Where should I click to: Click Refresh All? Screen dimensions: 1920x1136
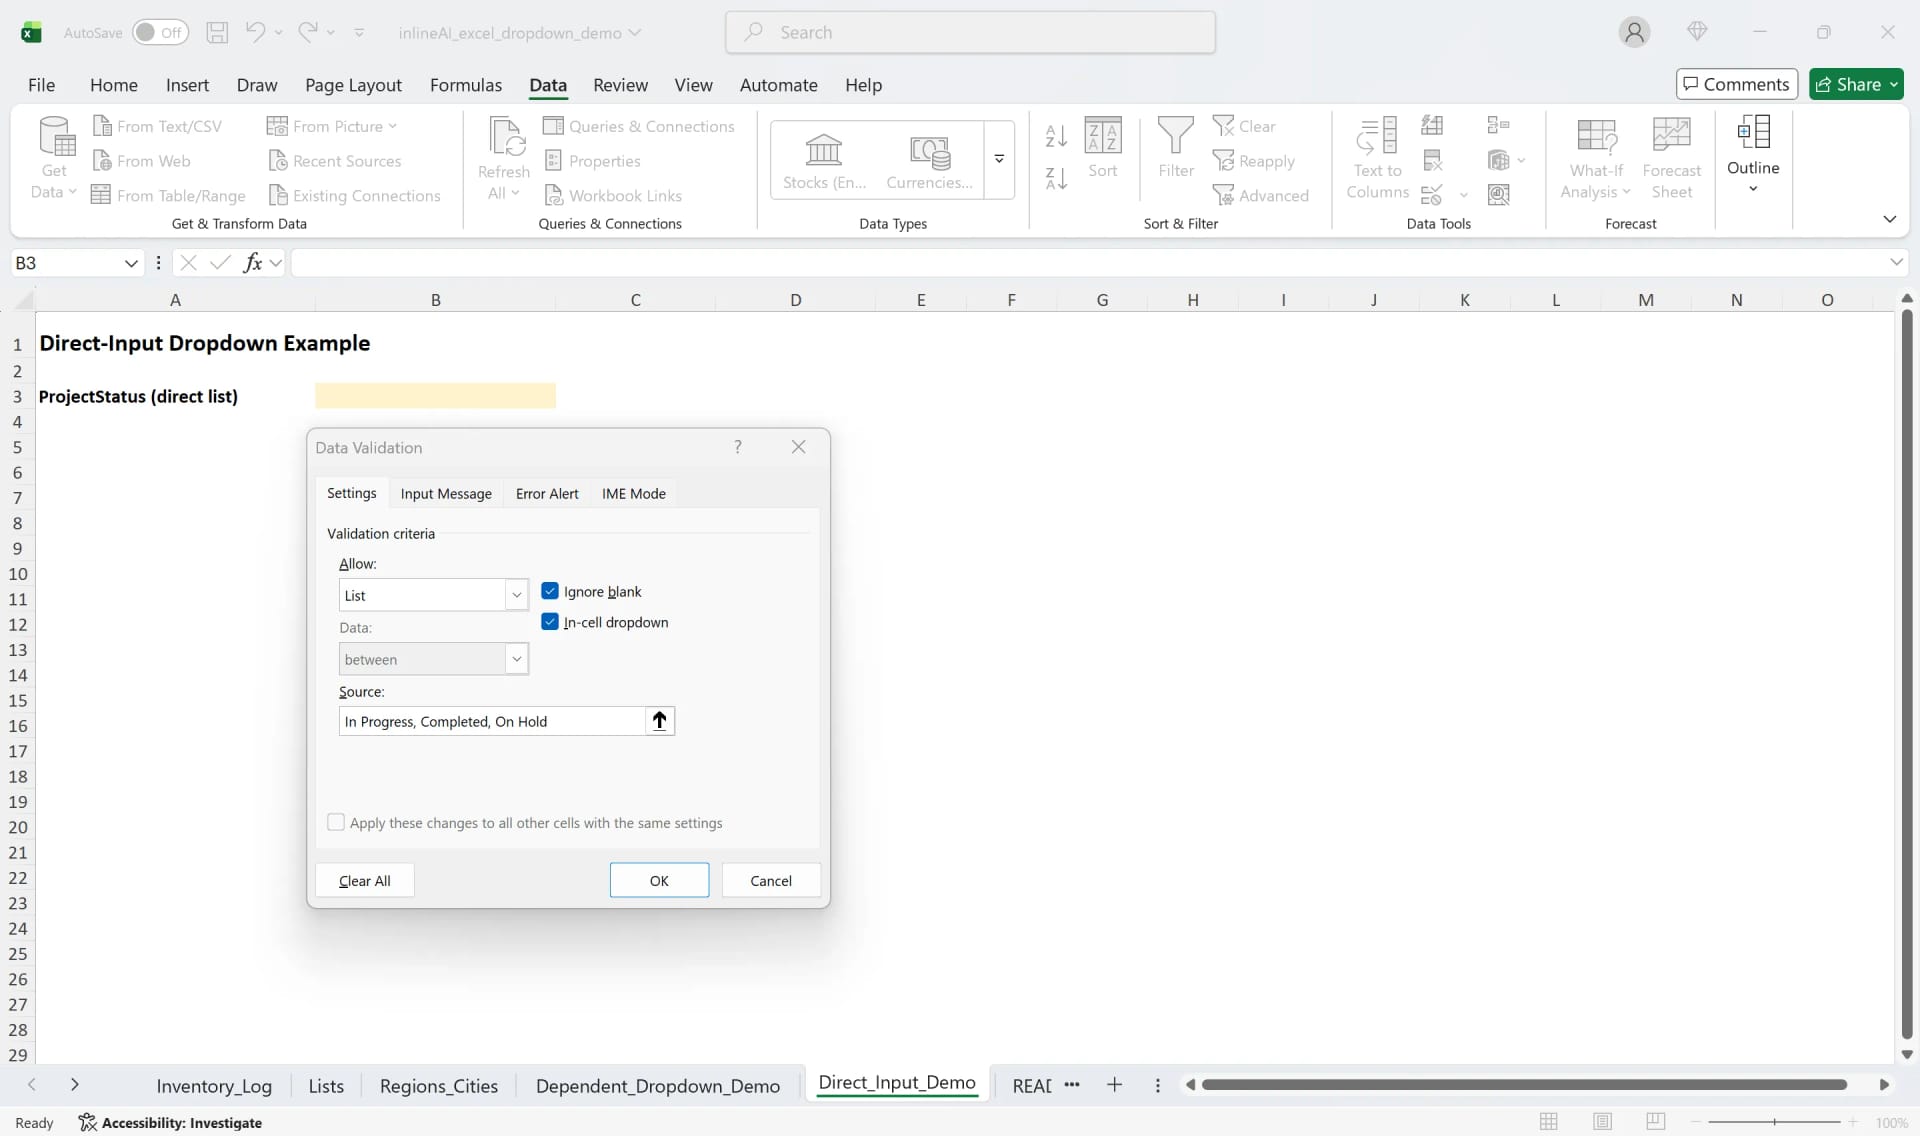pos(503,158)
